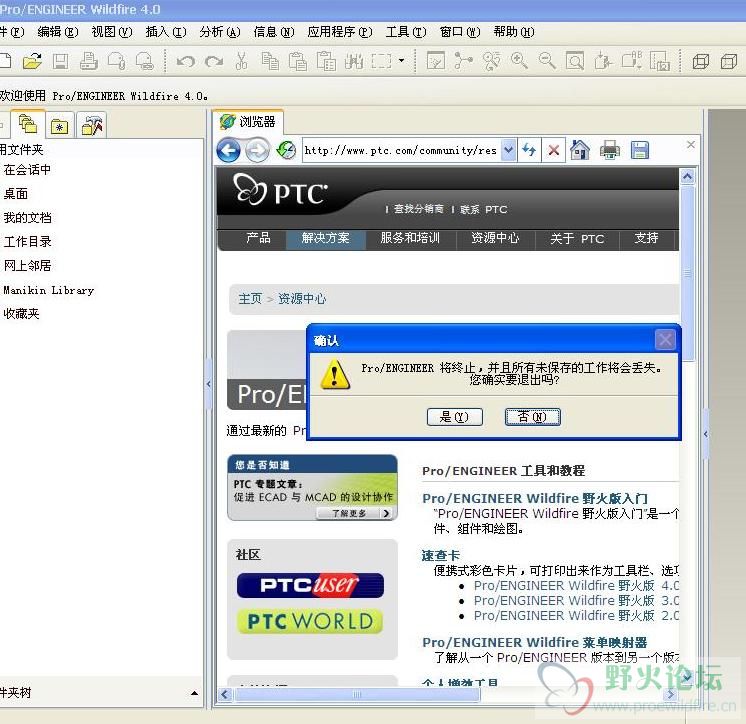746x724 pixels.
Task: Click 服务和培训 on PTC page
Action: point(410,238)
